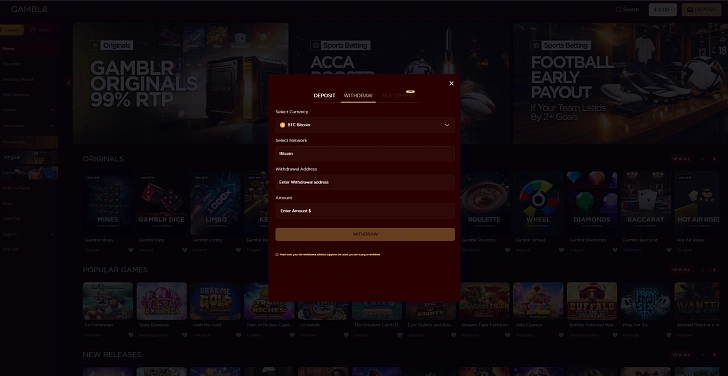Favorite Gamblr Wheel with heart icon
The width and height of the screenshot is (728, 376).
(x=561, y=250)
